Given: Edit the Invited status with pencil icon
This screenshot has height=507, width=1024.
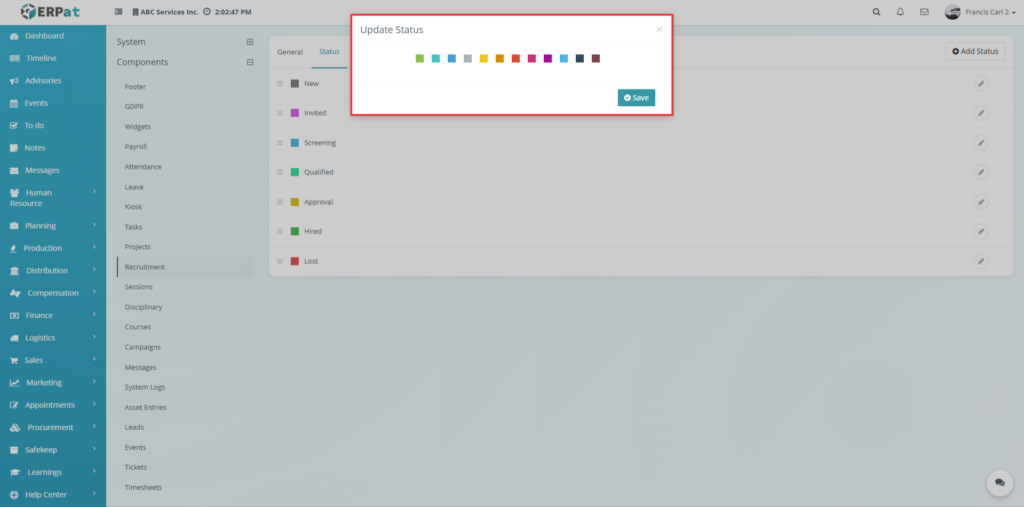Looking at the screenshot, I should coord(981,113).
